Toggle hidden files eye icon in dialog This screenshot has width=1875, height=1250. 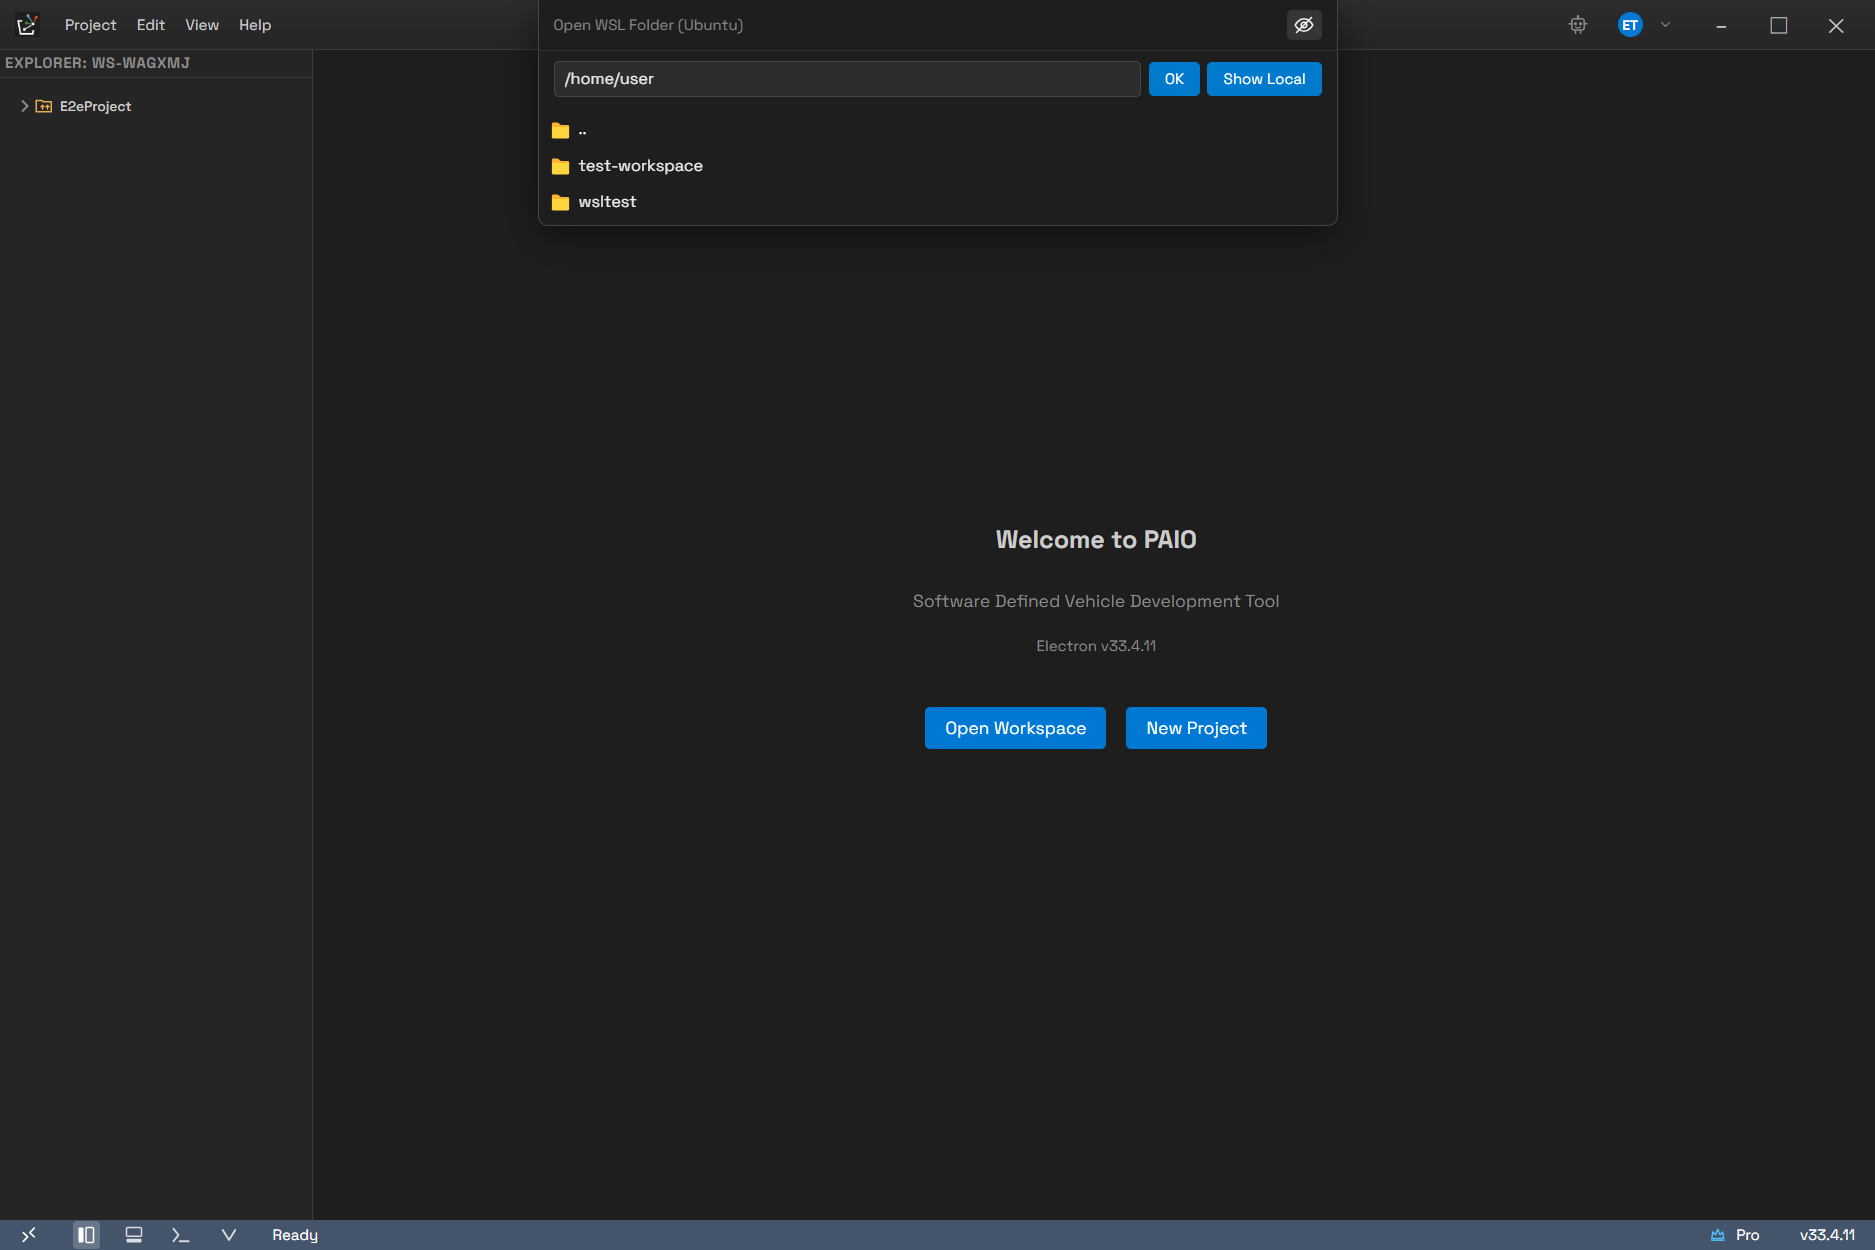click(x=1304, y=25)
